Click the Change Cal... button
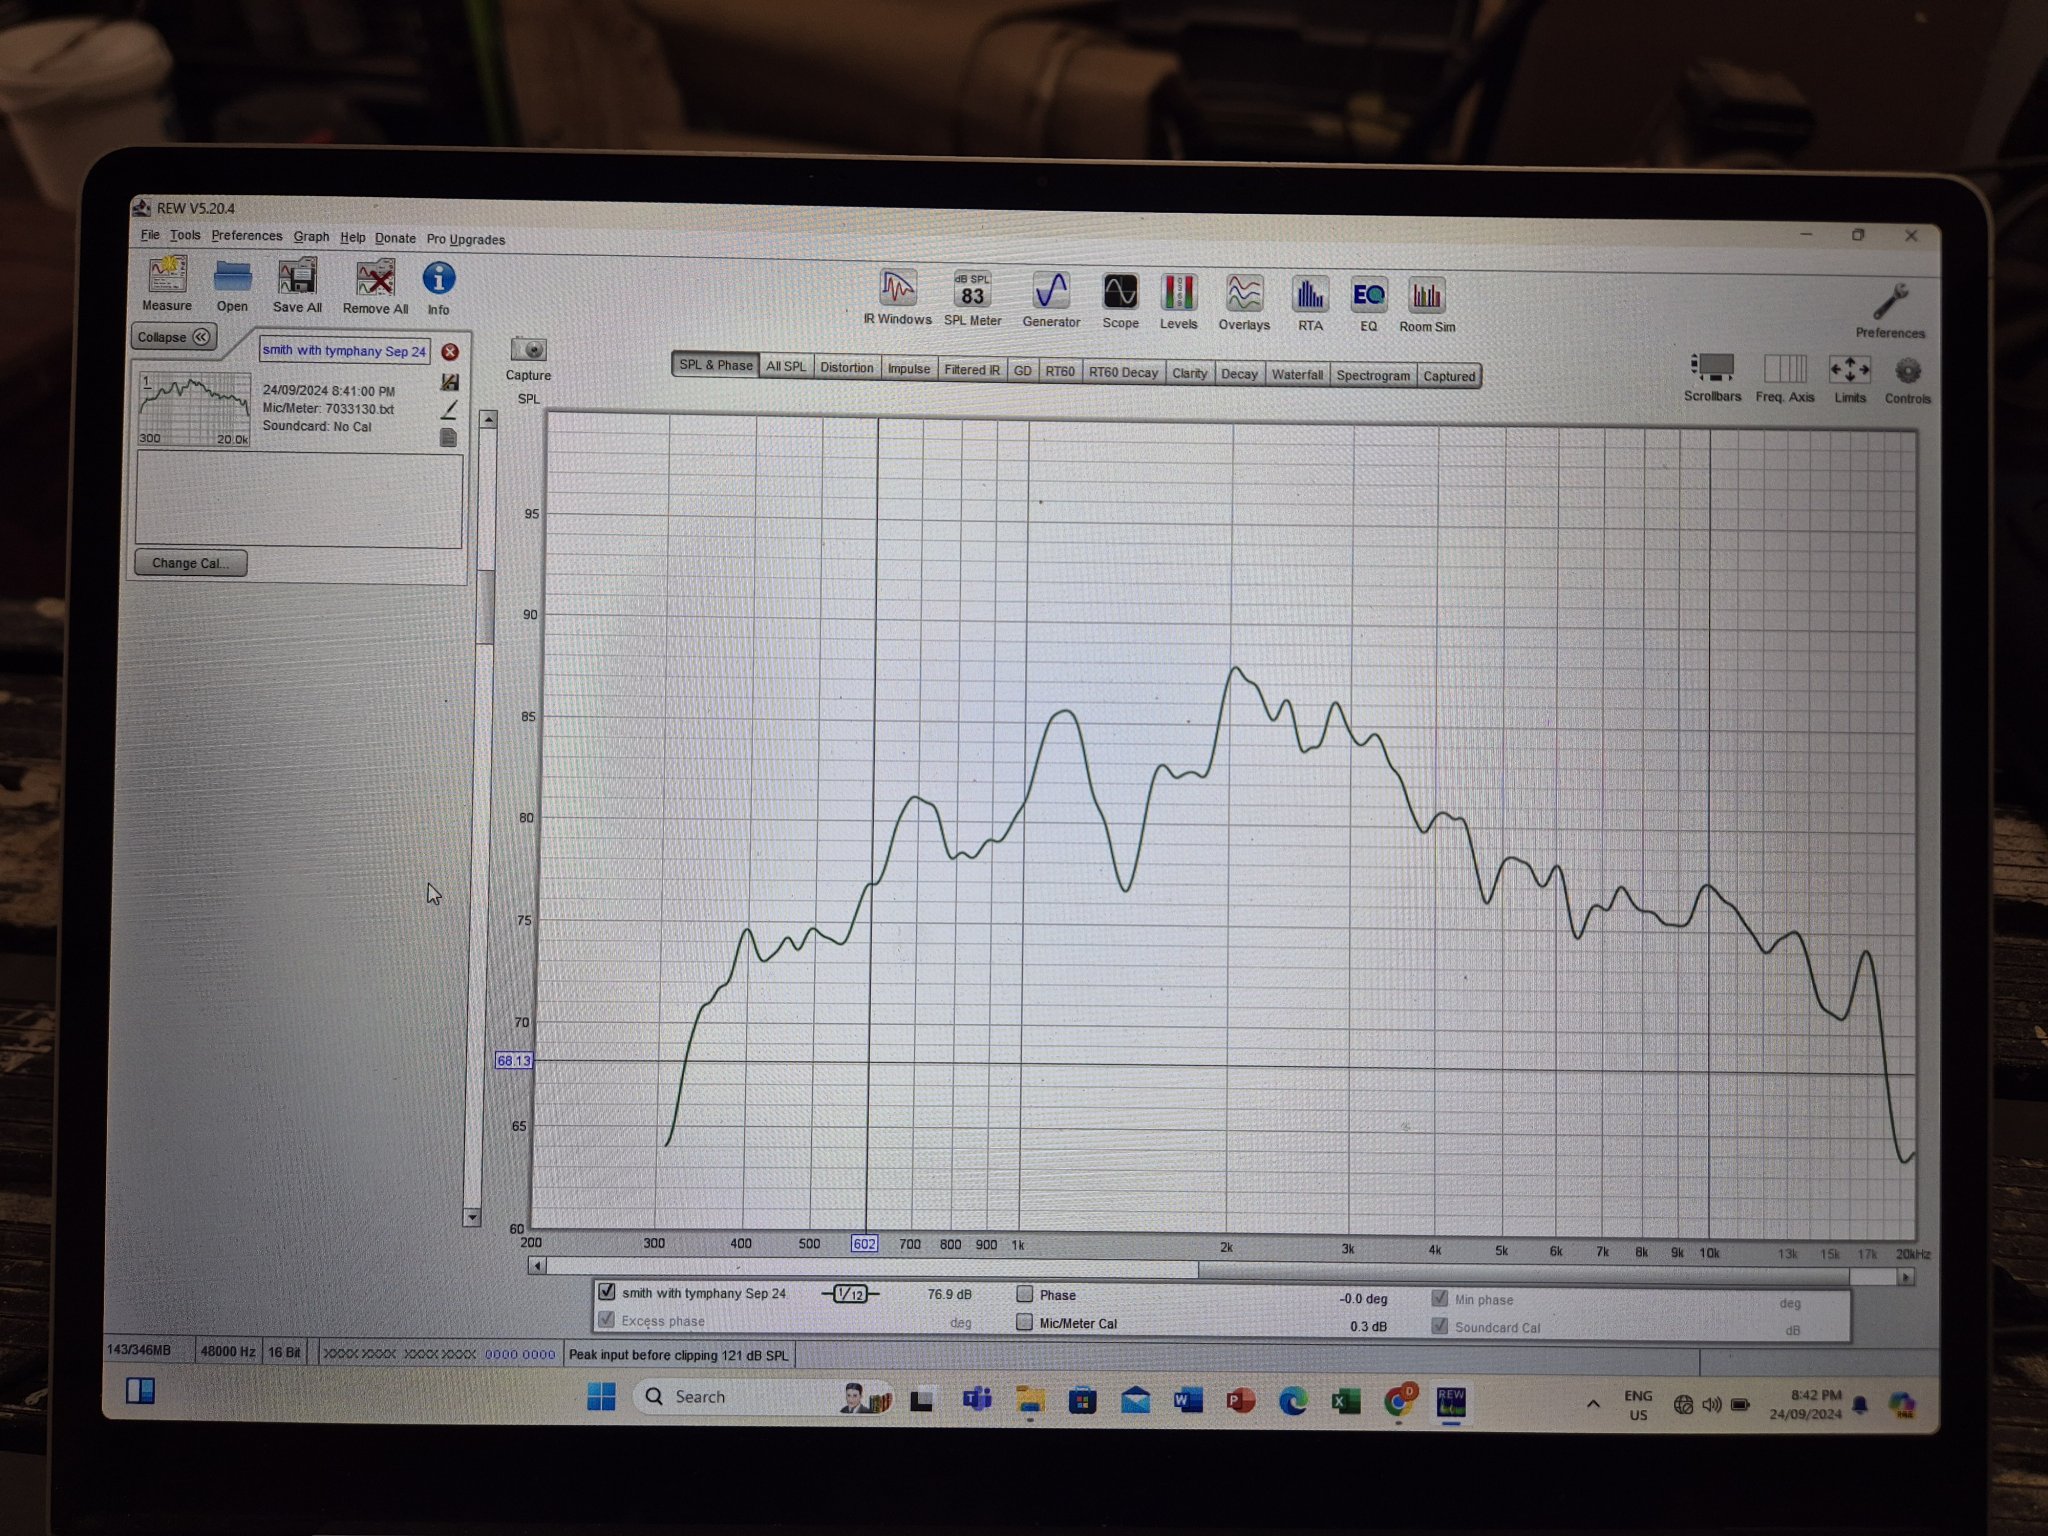Screen dimensions: 2048x1536 coord(190,563)
